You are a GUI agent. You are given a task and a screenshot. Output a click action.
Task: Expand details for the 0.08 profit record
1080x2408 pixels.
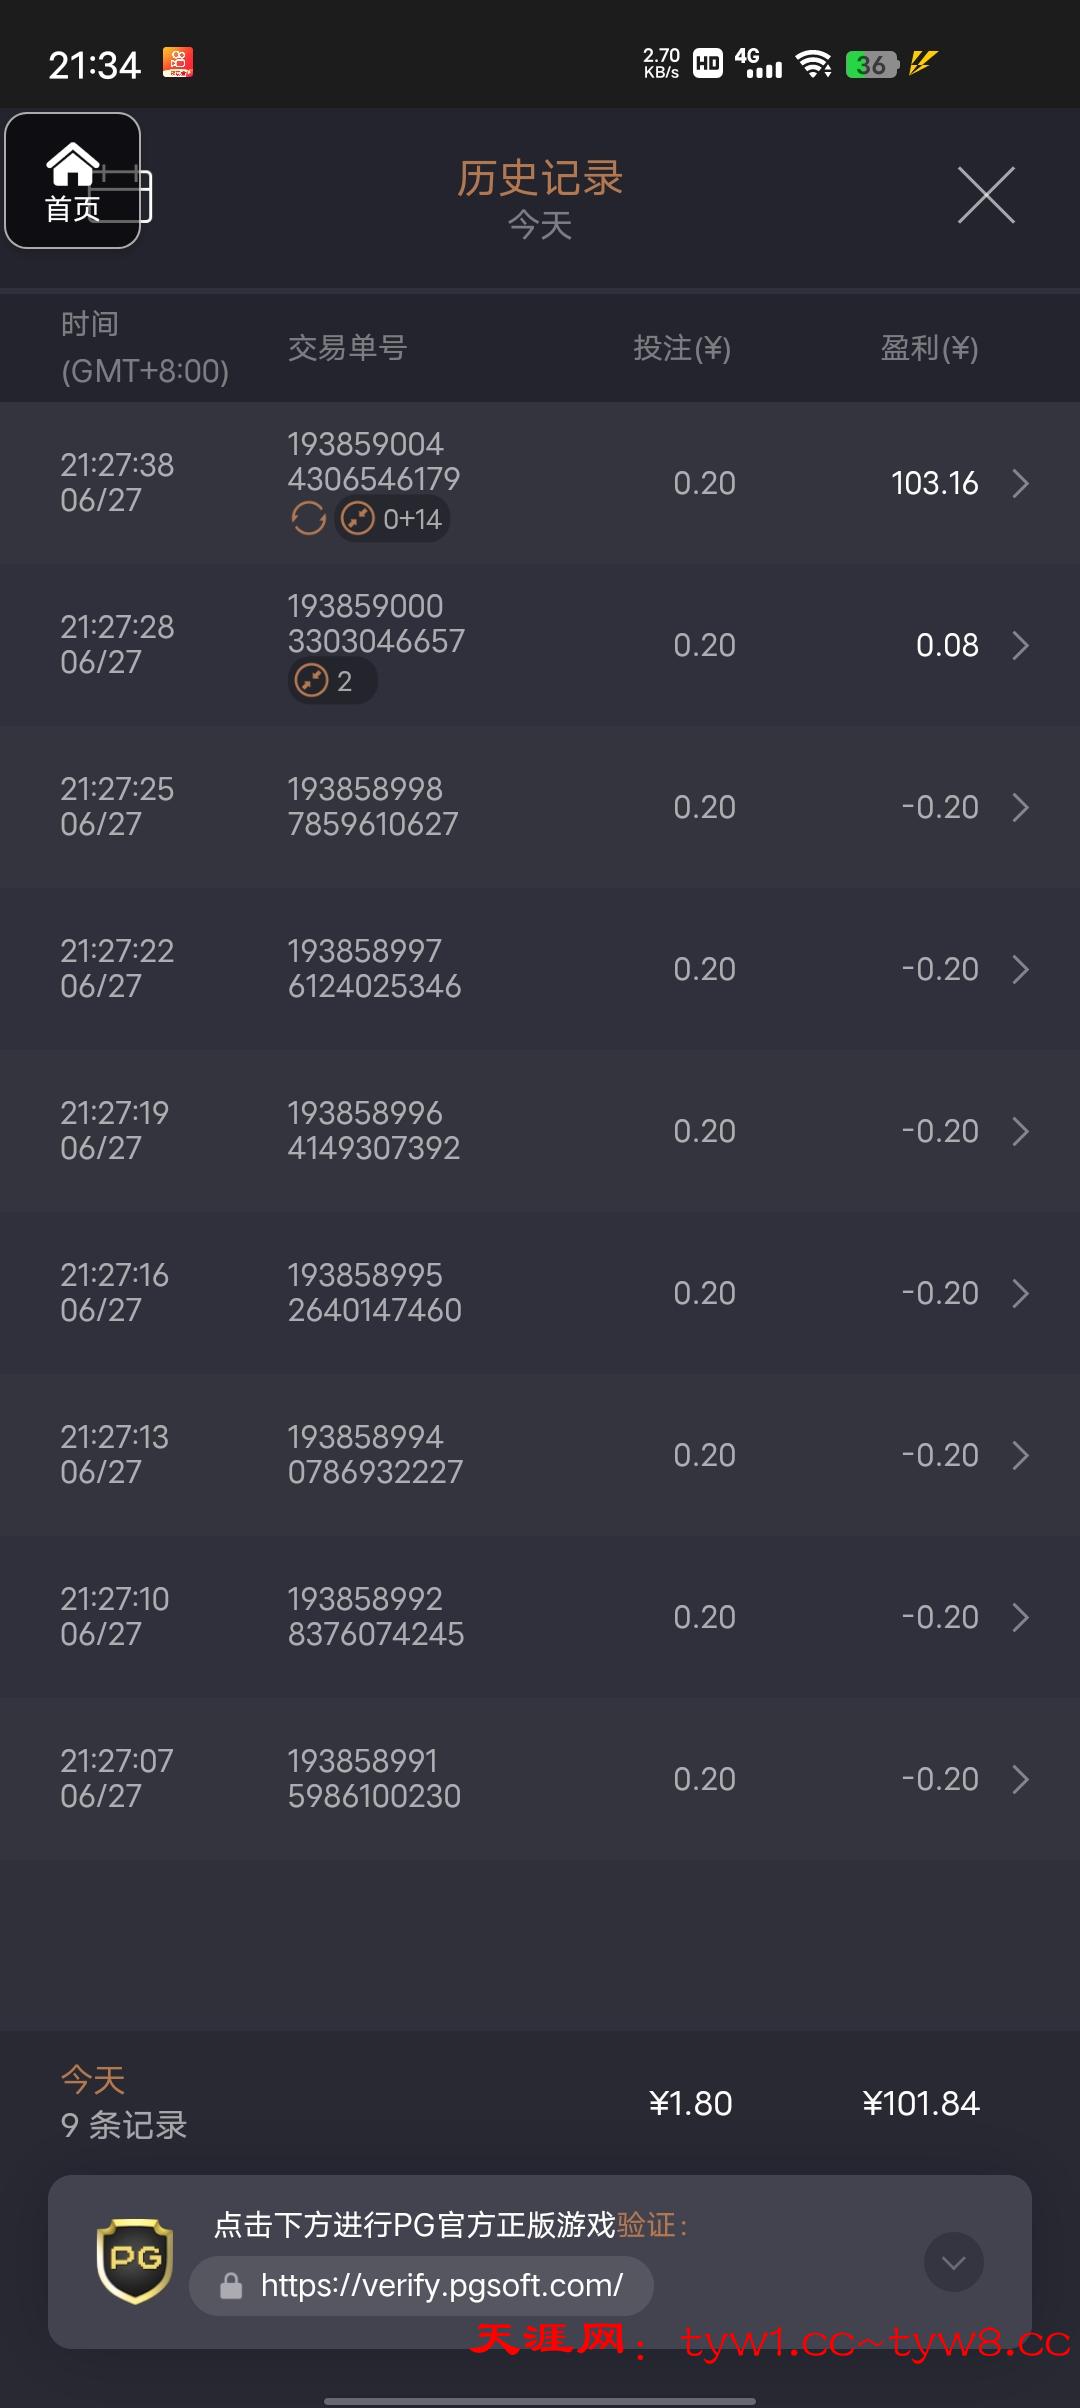(x=1020, y=645)
